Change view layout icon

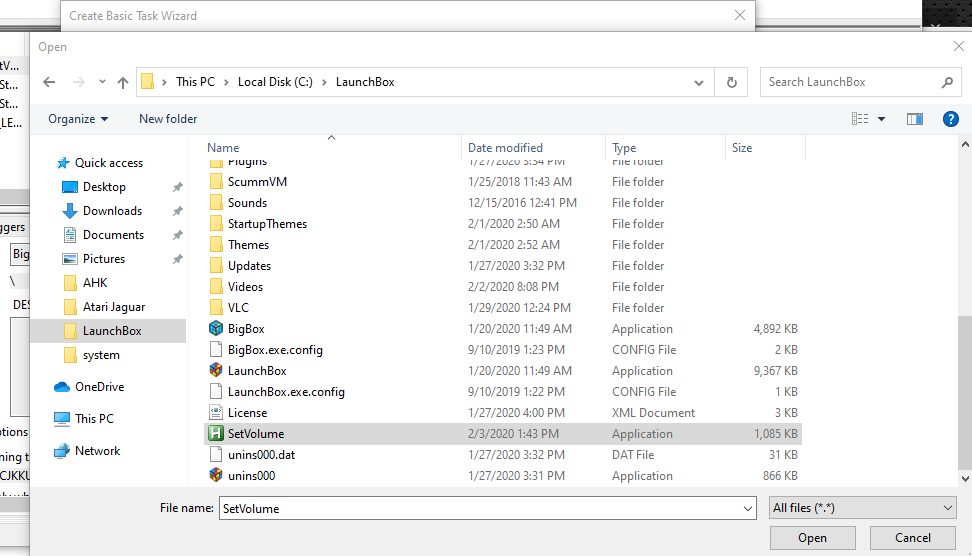pyautogui.click(x=860, y=119)
